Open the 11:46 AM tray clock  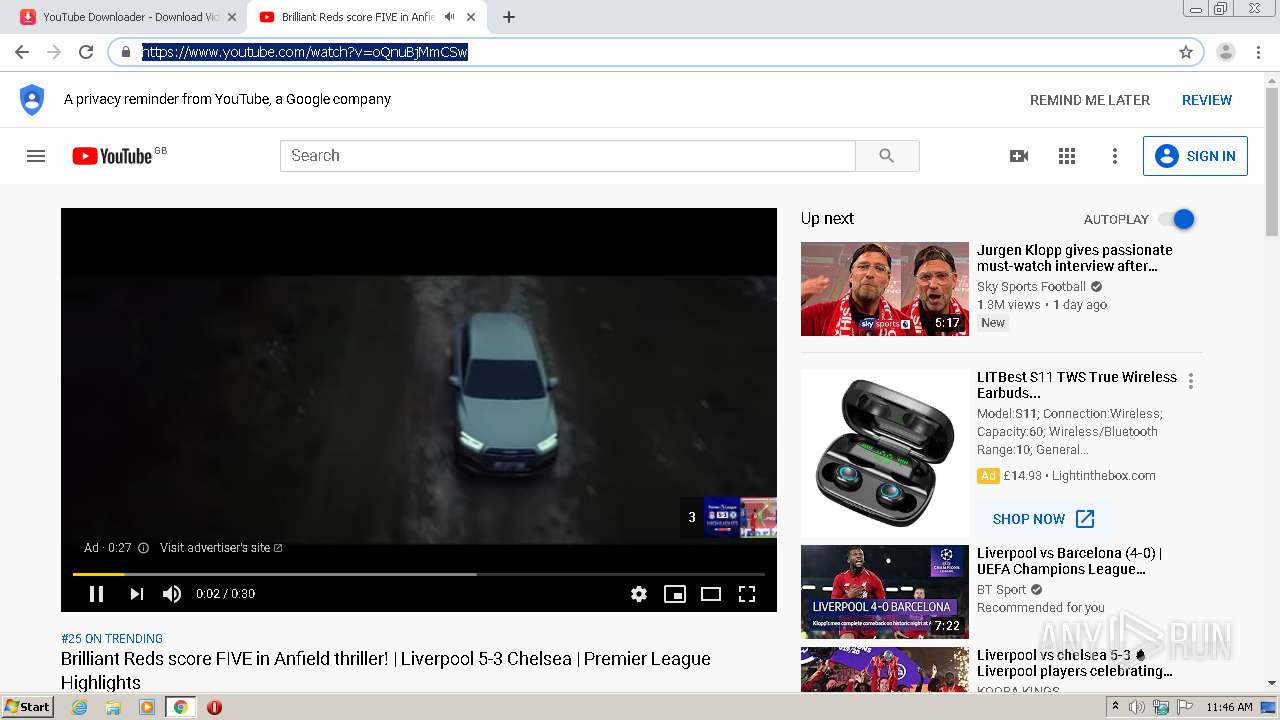click(1229, 707)
